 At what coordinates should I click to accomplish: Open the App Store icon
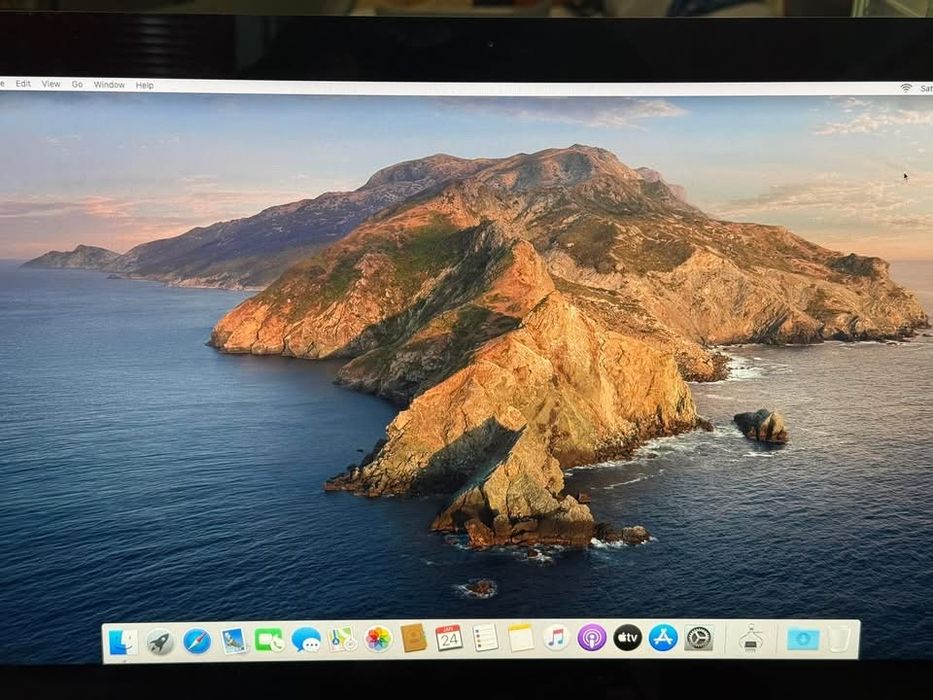663,638
